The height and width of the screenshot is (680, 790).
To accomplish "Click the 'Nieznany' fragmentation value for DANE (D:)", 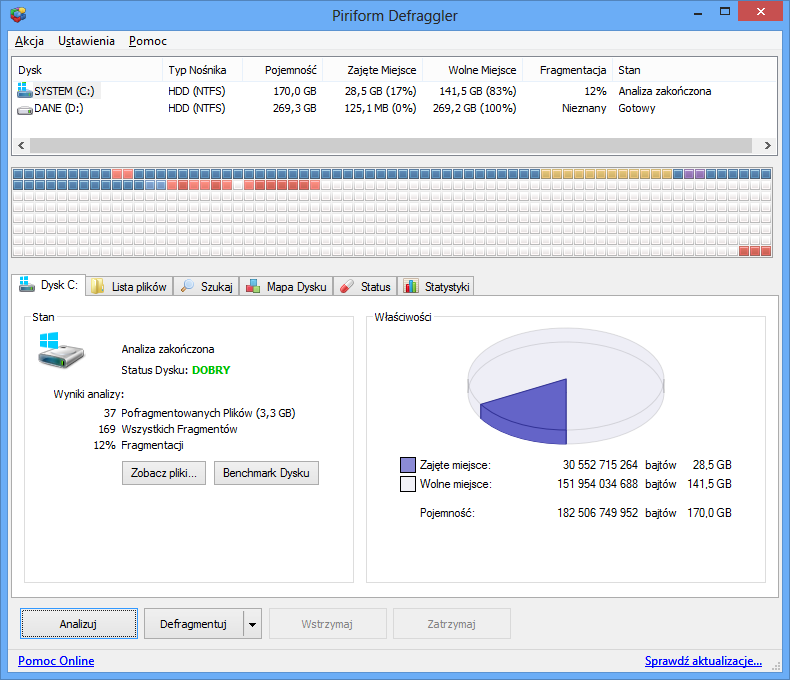I will tap(584, 108).
